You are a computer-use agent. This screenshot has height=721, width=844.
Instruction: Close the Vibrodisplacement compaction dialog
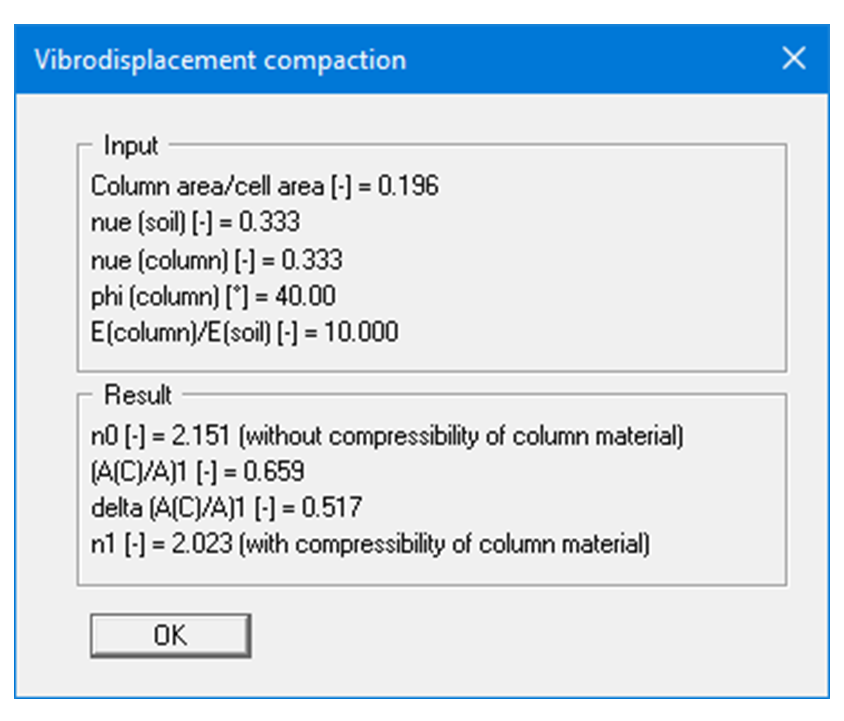[795, 59]
